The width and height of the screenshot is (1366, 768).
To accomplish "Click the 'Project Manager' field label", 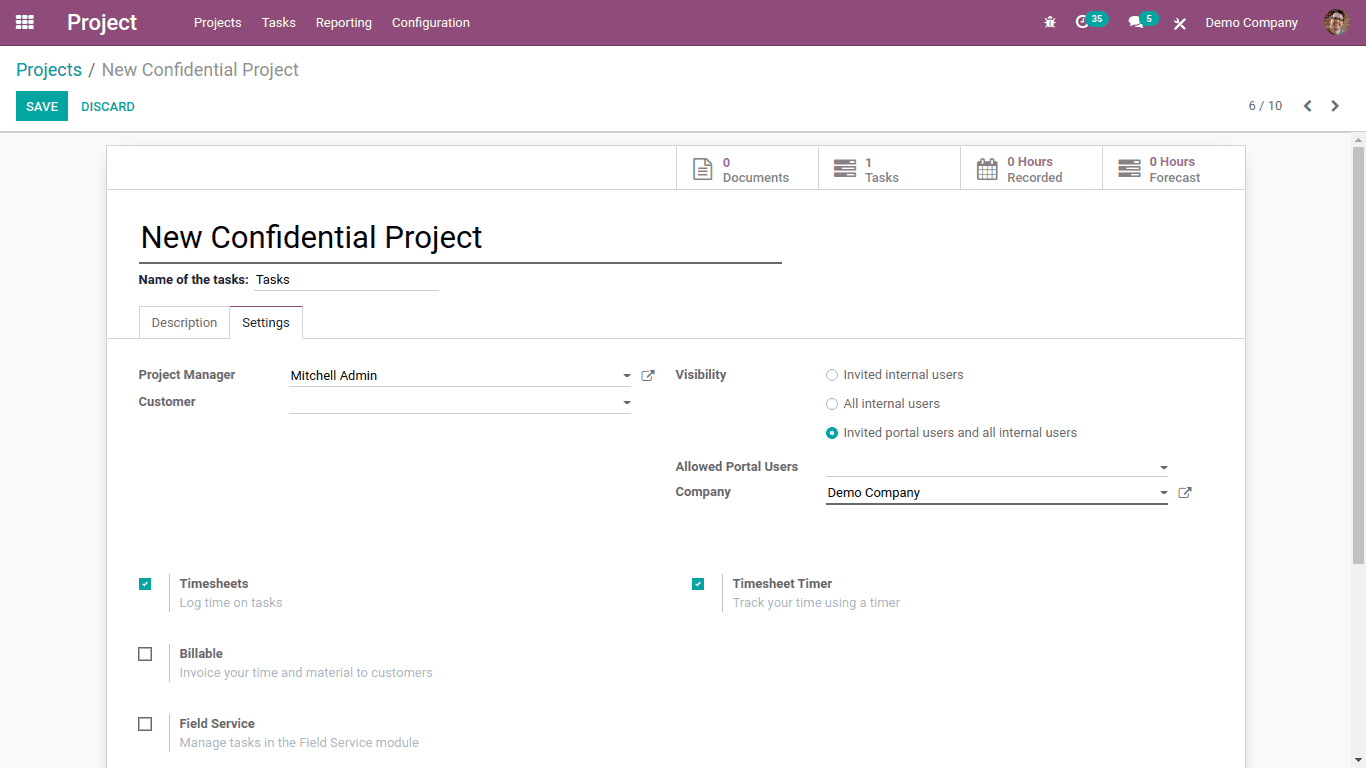I will (187, 375).
